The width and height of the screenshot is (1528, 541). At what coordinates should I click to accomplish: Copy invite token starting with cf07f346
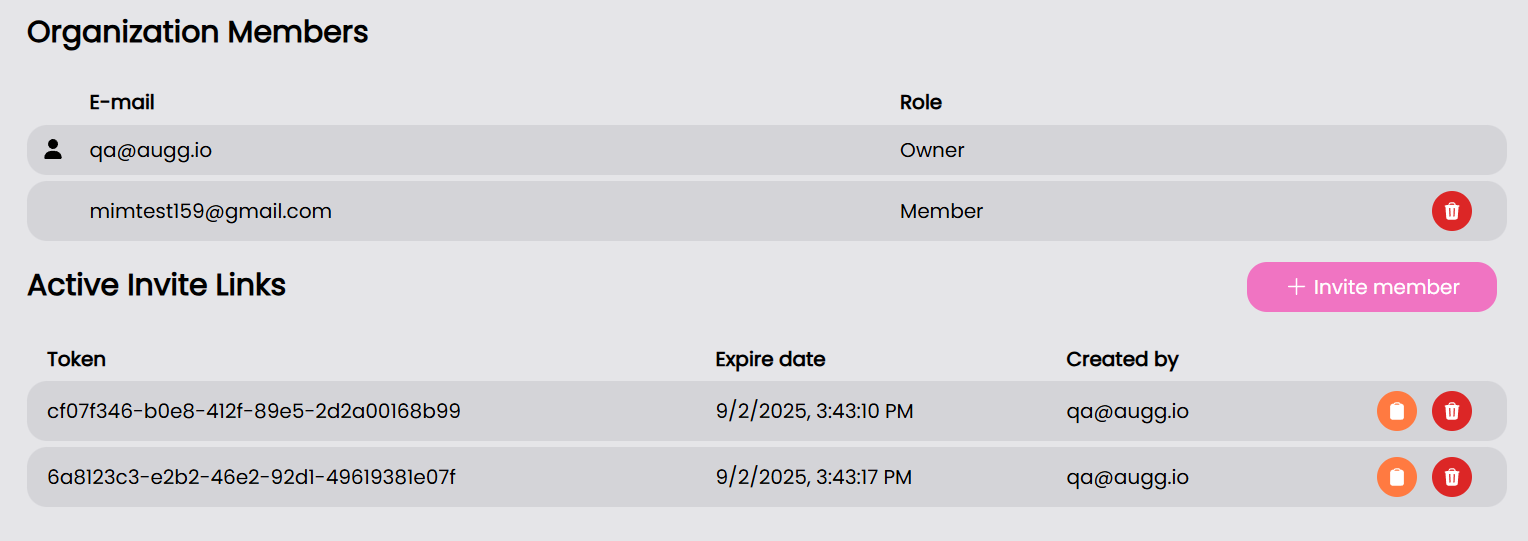pos(1396,411)
